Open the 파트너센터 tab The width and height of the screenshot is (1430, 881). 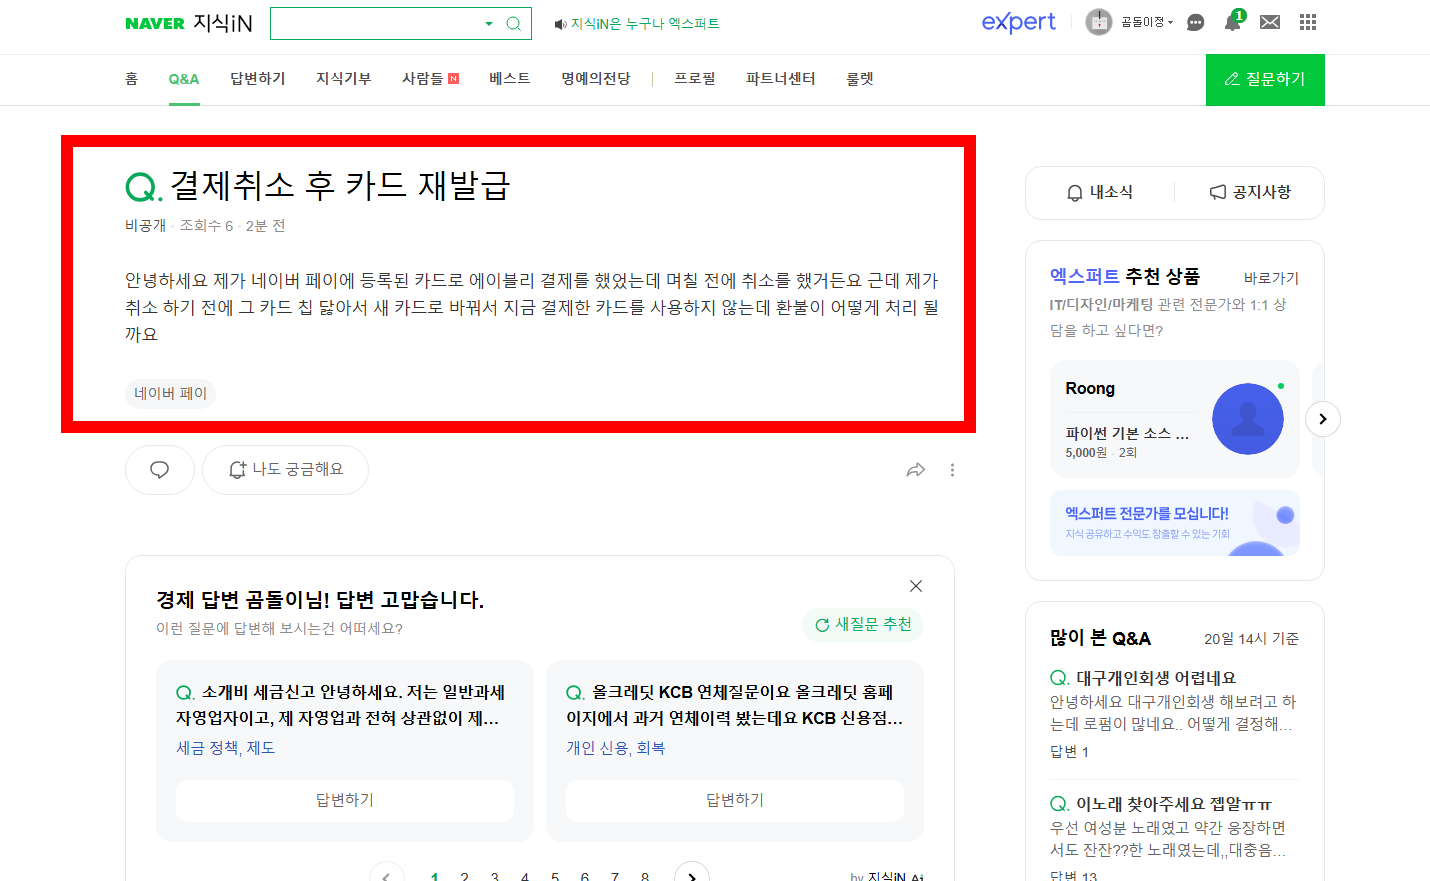coord(781,79)
